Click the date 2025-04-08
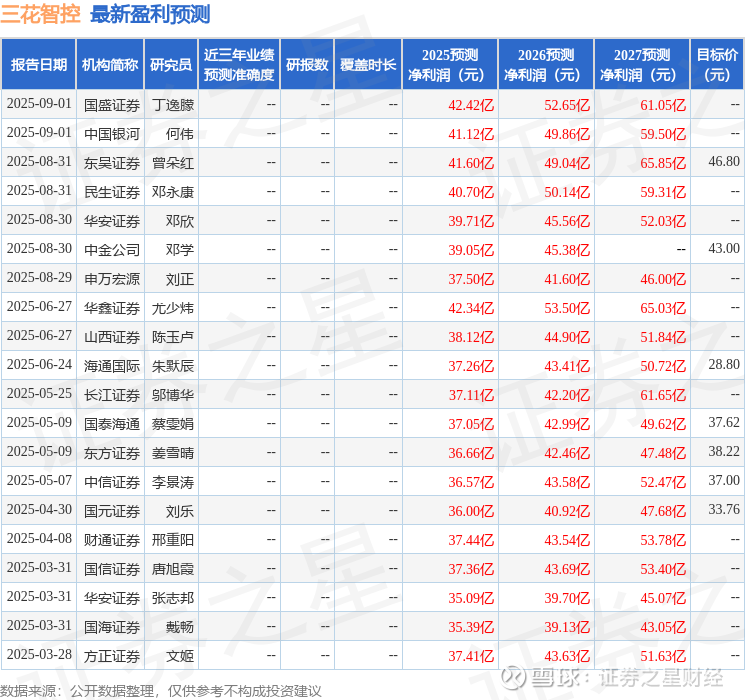This screenshot has width=745, height=700. point(39,538)
